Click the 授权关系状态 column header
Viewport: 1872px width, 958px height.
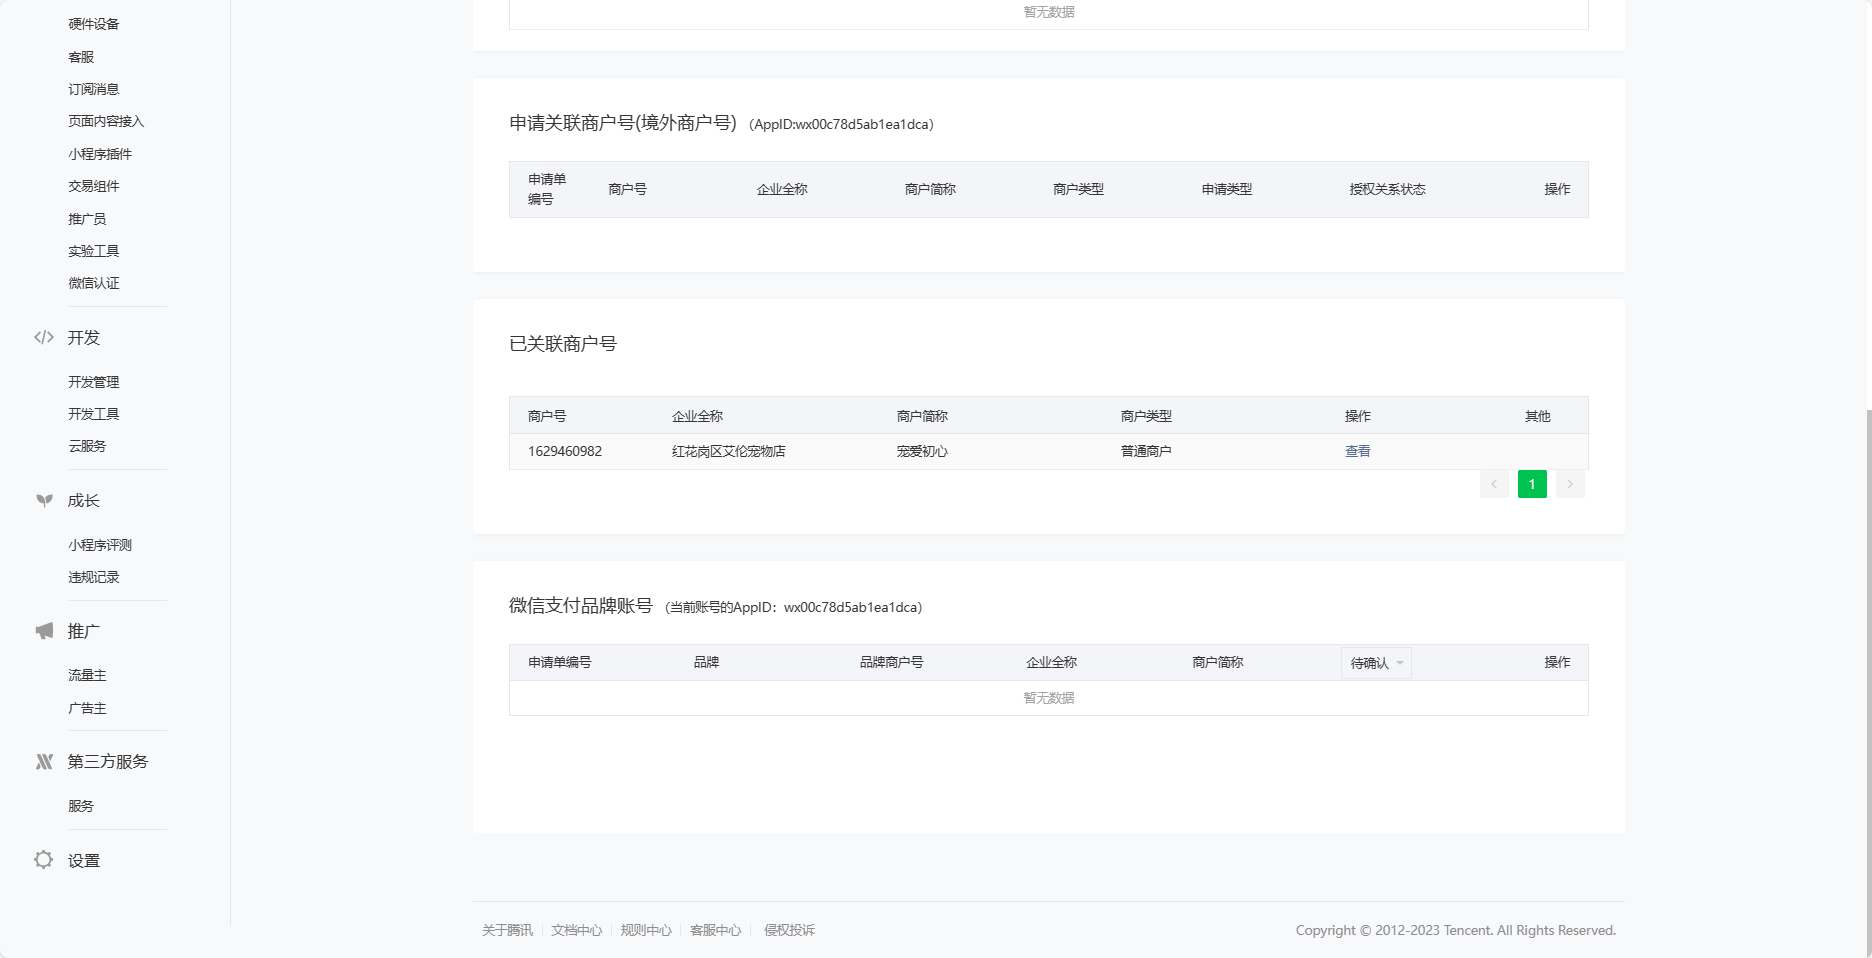click(x=1387, y=189)
